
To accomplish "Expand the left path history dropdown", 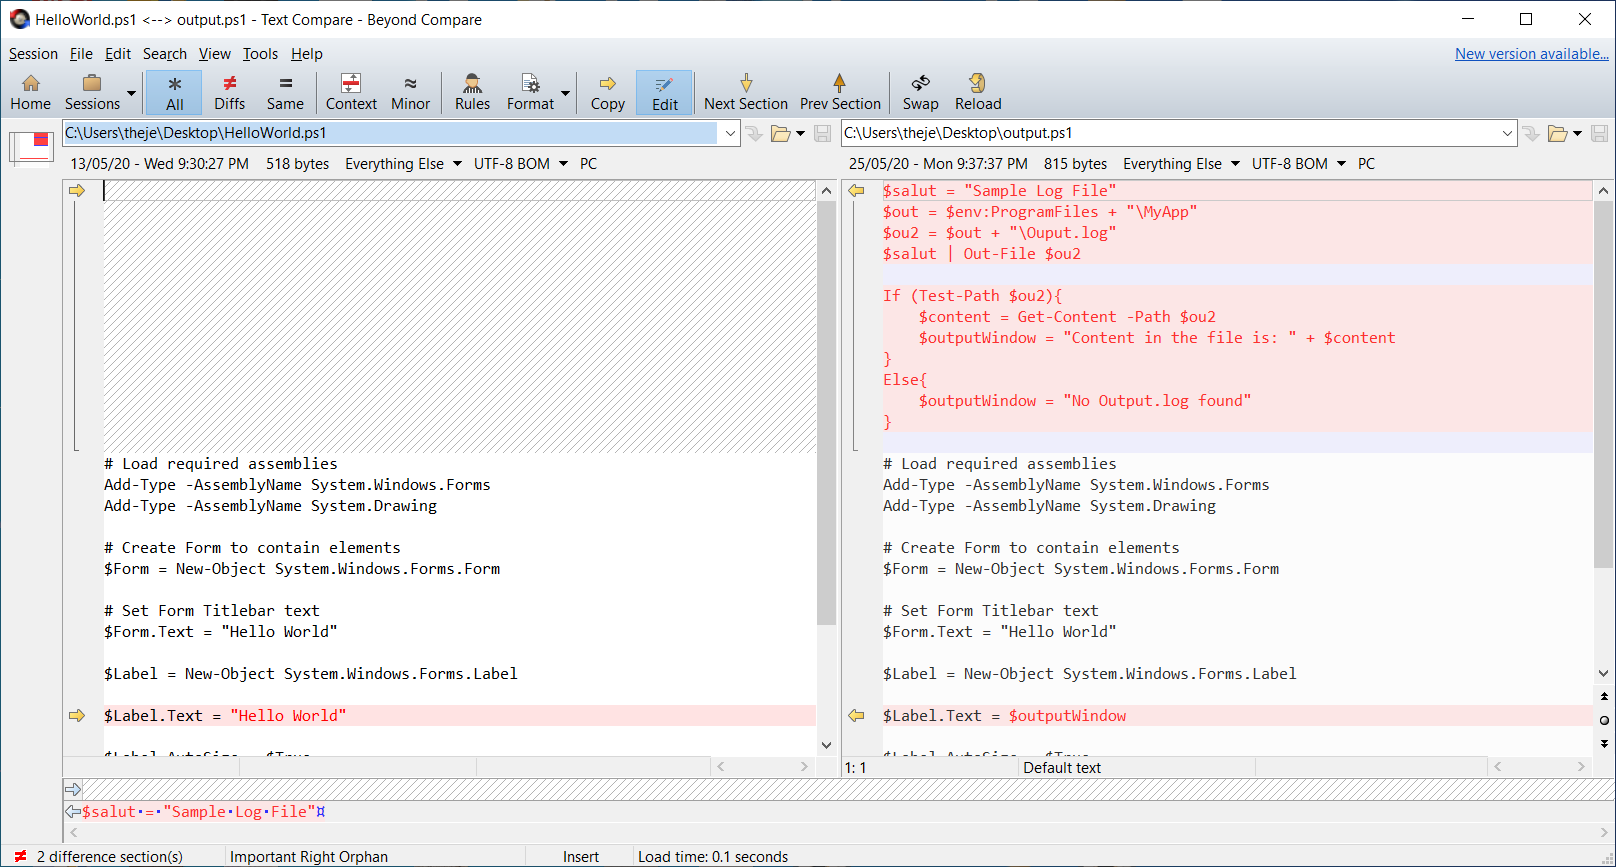I will [x=730, y=133].
